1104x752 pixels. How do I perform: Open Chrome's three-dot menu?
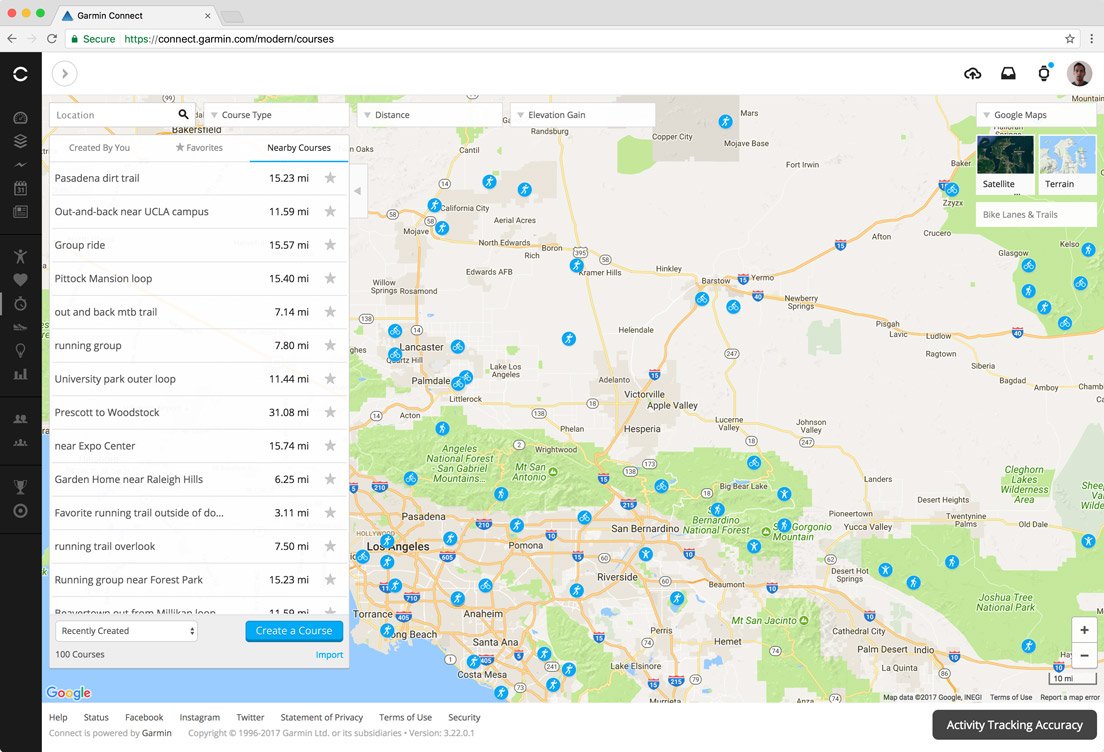coord(1092,39)
